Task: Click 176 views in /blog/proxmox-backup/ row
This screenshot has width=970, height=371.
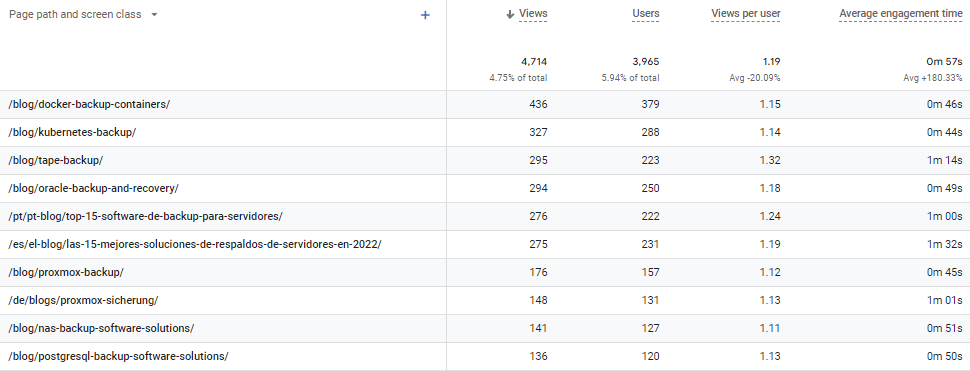Action: point(539,272)
